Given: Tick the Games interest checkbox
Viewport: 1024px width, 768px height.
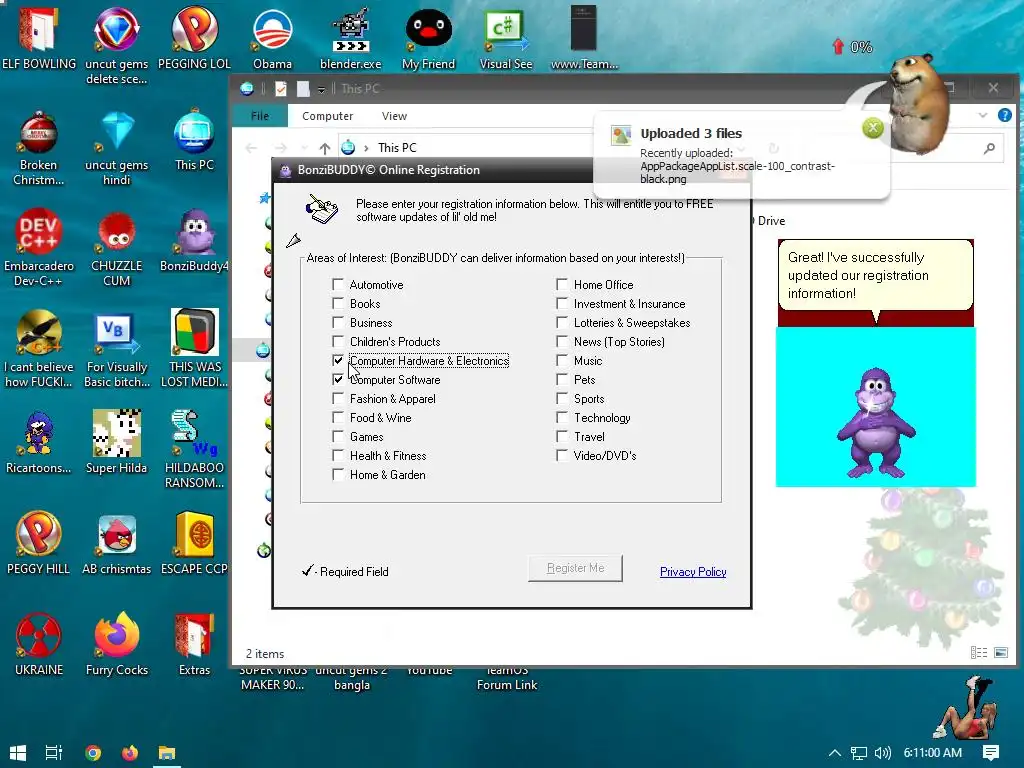Looking at the screenshot, I should click(x=338, y=436).
